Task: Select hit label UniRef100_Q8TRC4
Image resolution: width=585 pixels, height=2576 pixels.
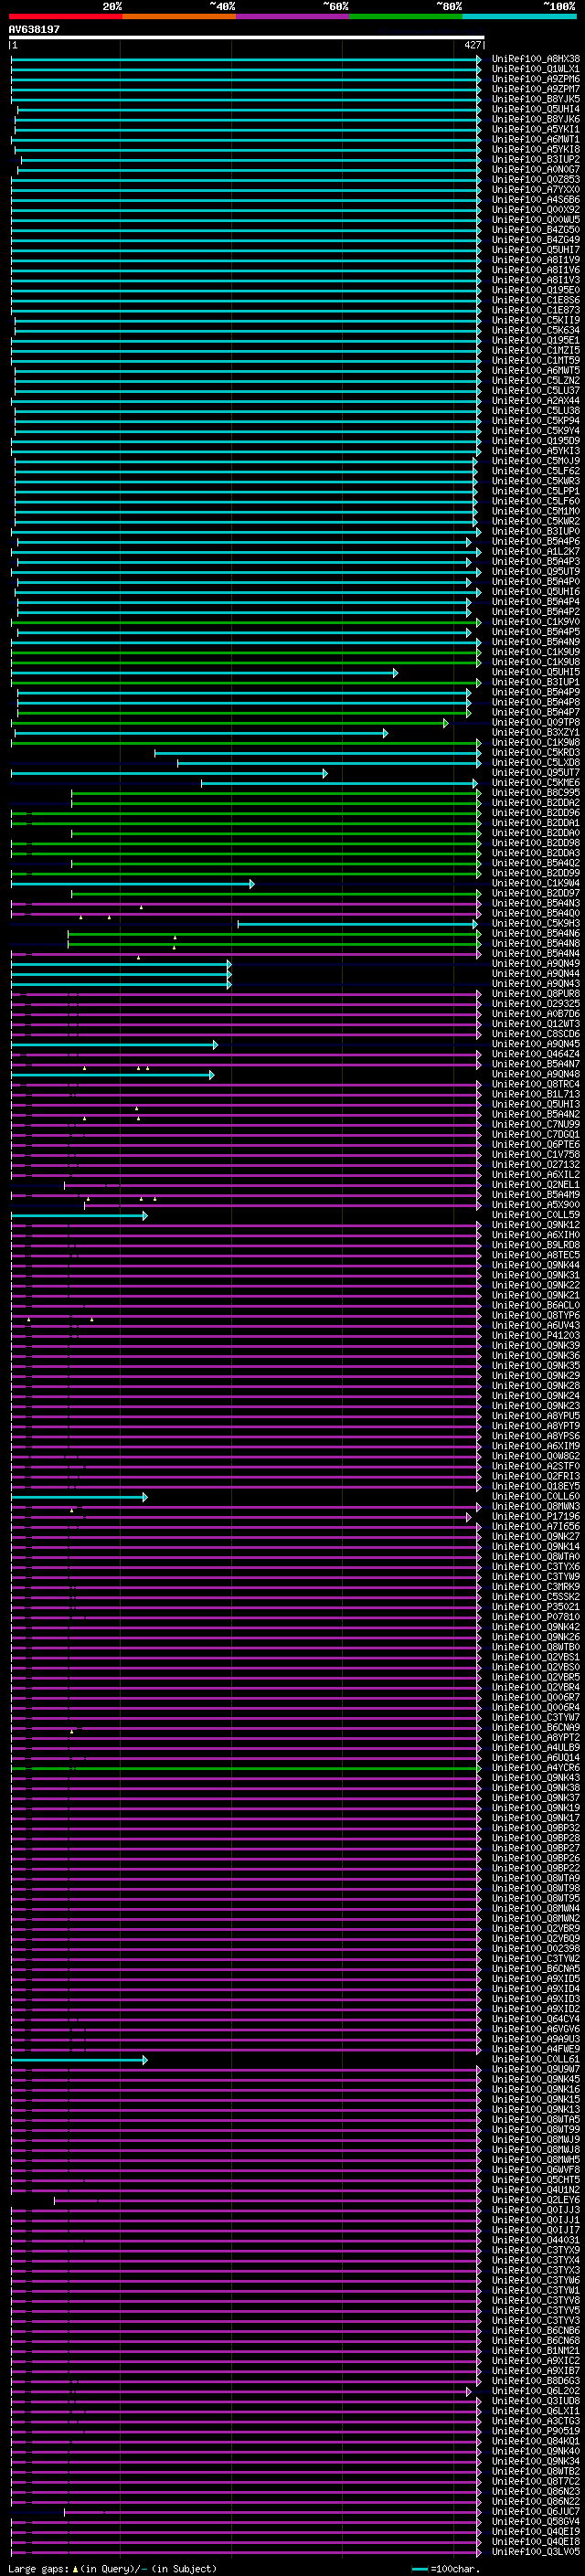Action: (x=535, y=1084)
